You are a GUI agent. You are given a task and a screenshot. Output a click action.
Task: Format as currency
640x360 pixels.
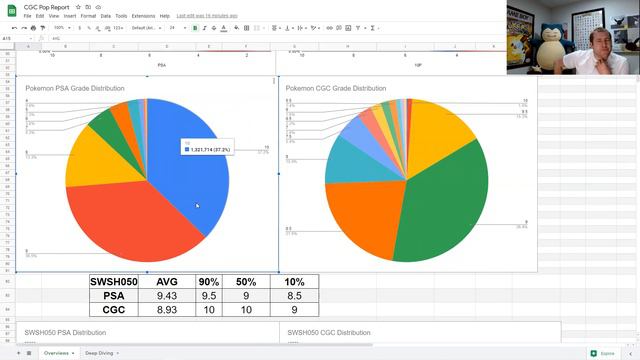pyautogui.click(x=80, y=28)
